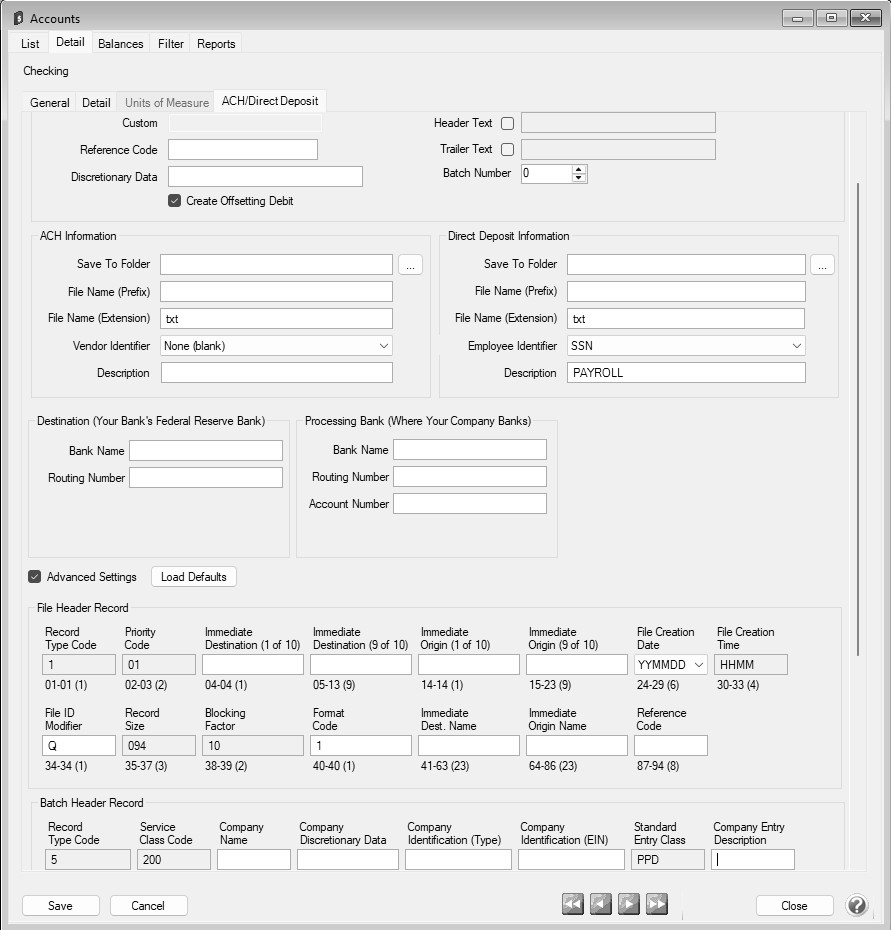Image resolution: width=891 pixels, height=930 pixels.
Task: Click the Close button
Action: click(794, 906)
